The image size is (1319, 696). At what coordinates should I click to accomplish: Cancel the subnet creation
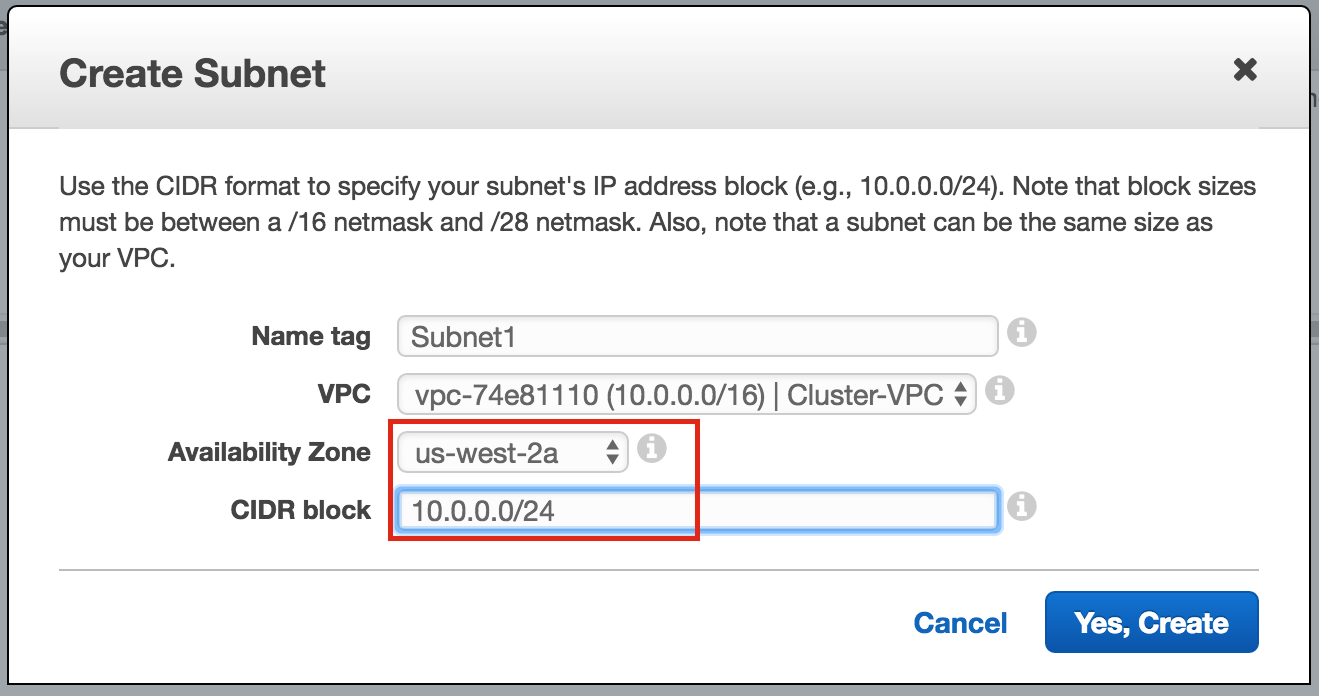(960, 623)
